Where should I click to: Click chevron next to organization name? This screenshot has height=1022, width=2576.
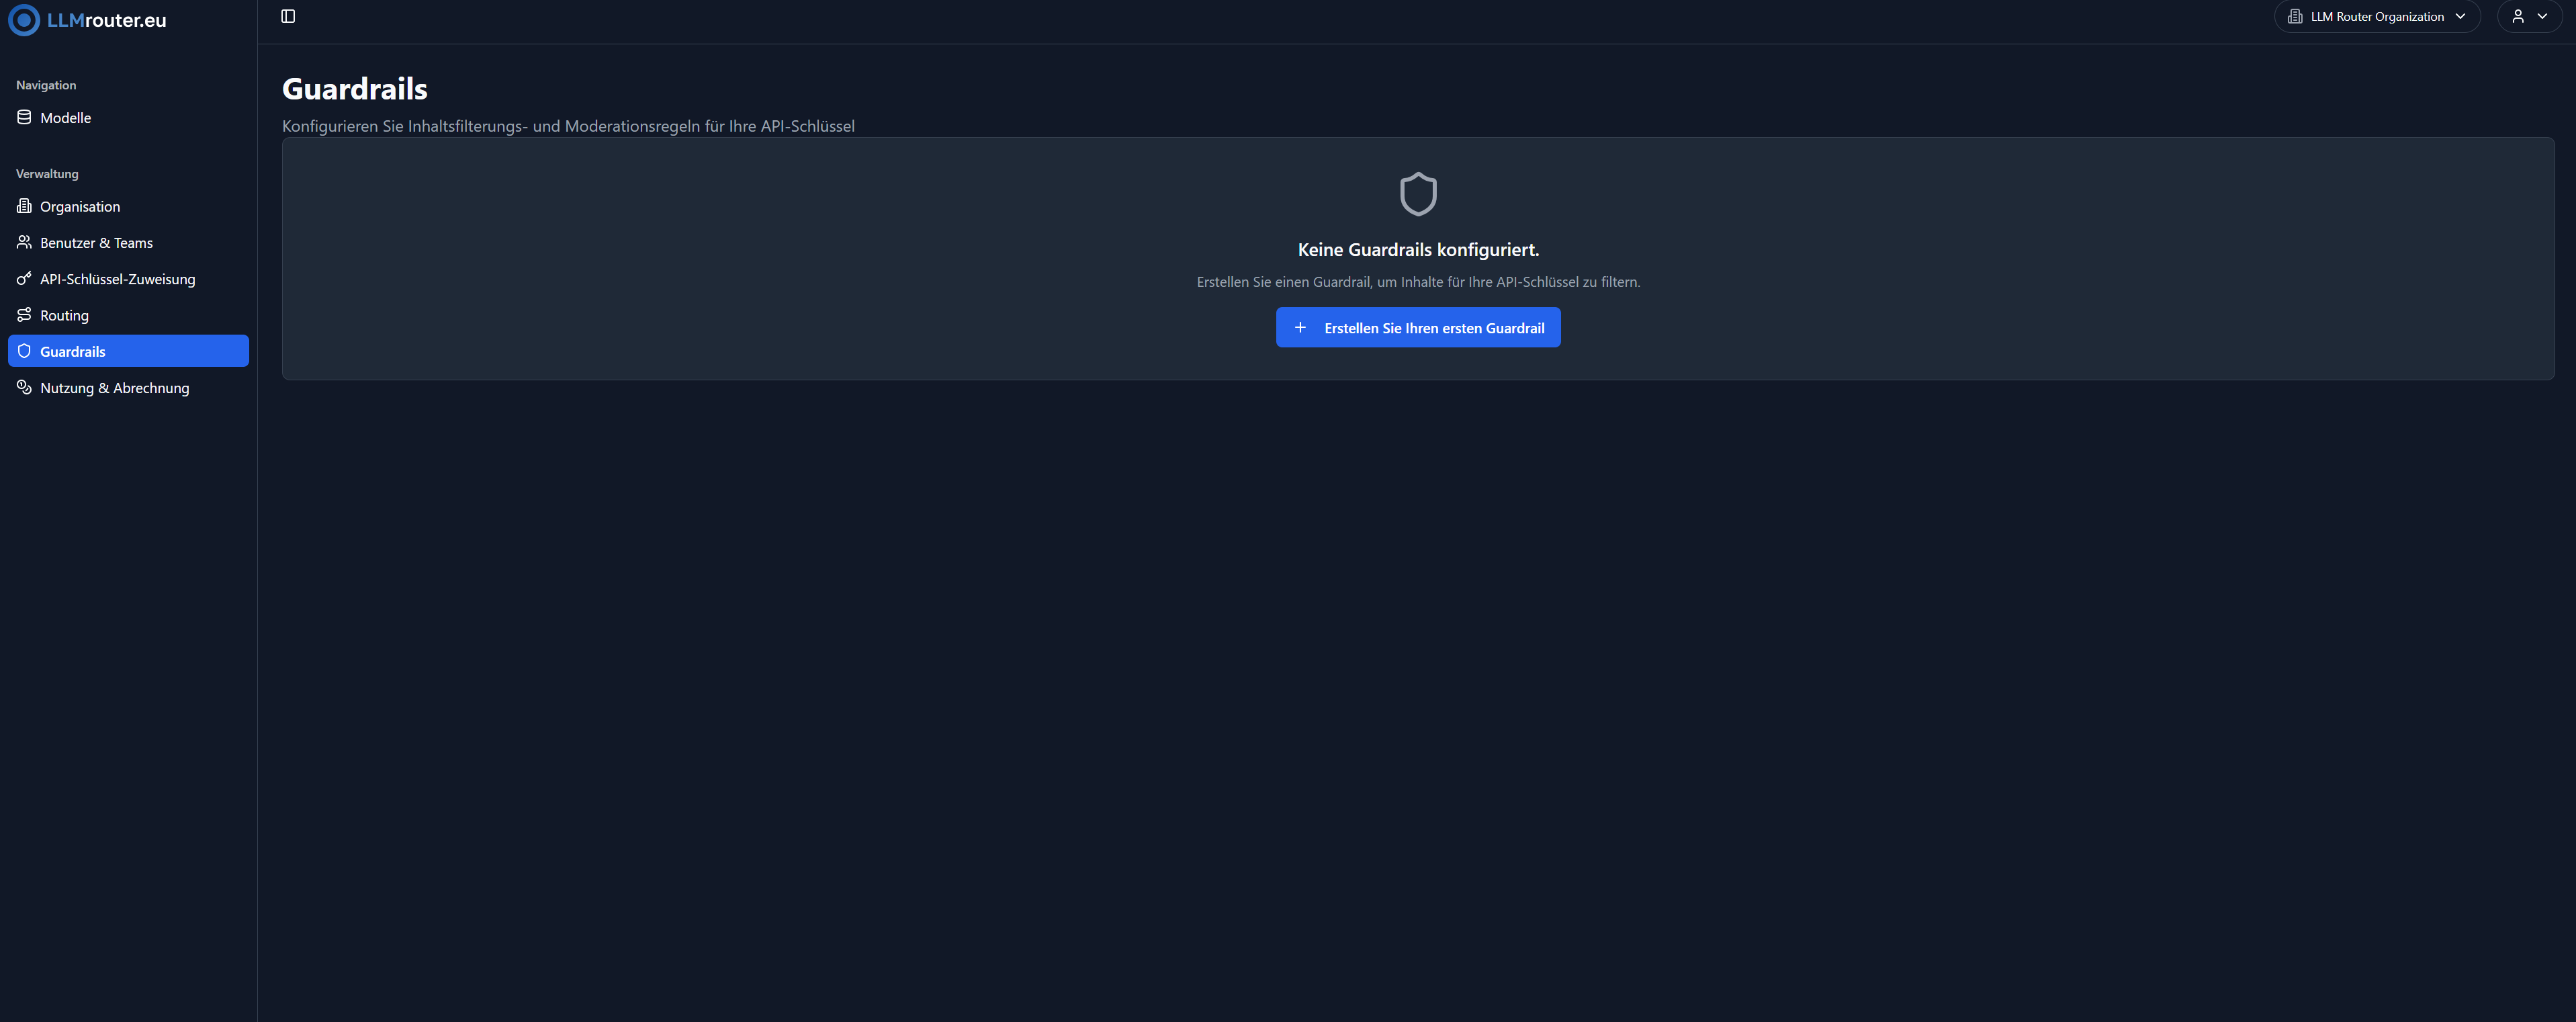2460,17
